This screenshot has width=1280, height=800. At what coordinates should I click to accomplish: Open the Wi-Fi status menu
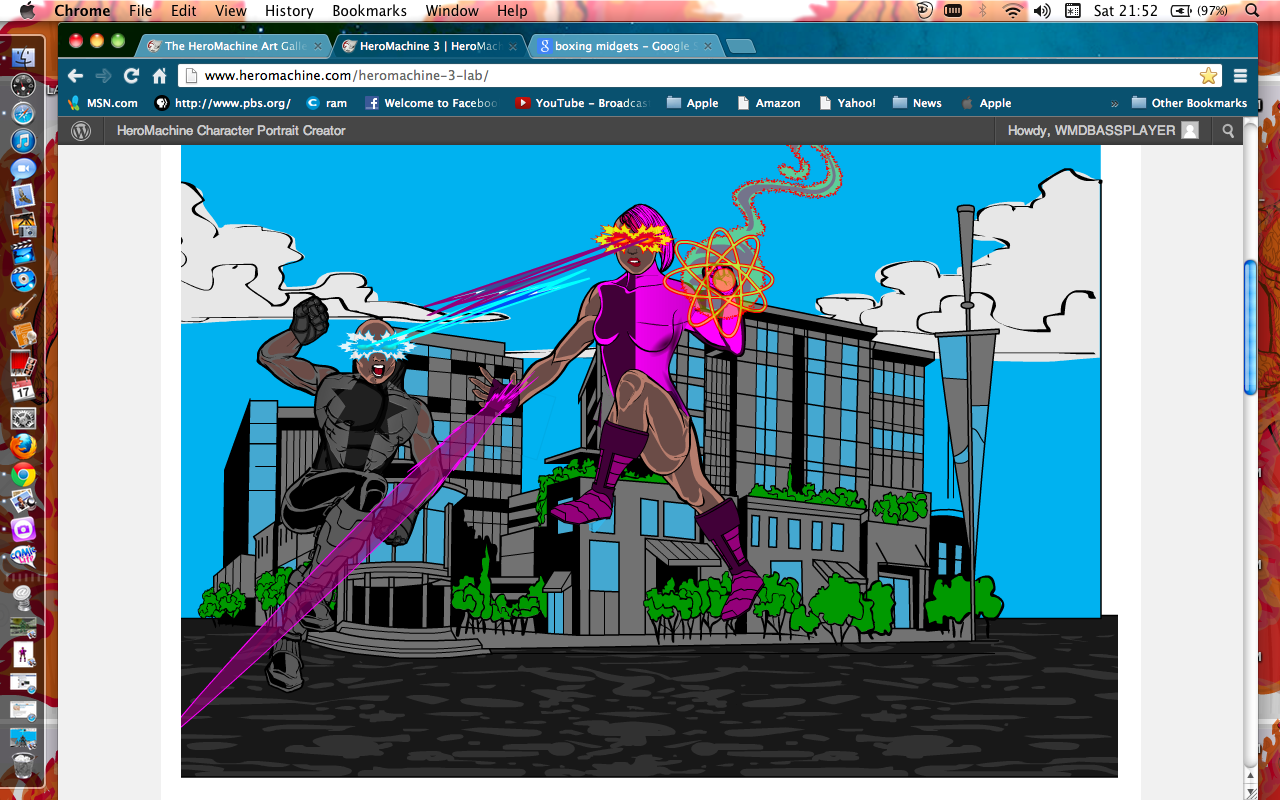pos(1013,11)
